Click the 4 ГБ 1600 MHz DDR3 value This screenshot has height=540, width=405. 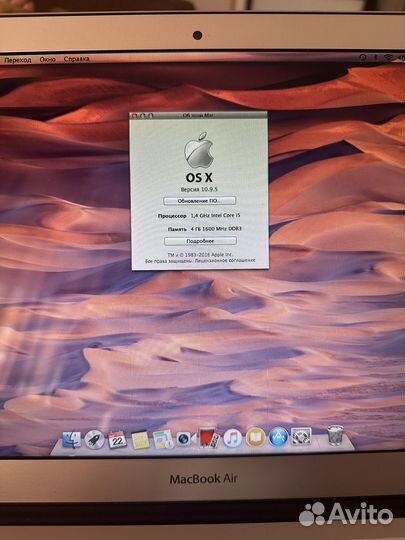pos(216,229)
